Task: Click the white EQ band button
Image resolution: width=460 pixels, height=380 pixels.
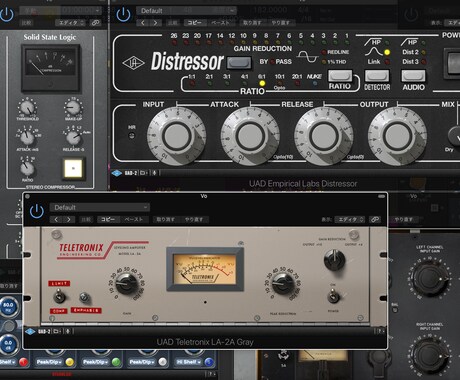Action: pos(162,362)
